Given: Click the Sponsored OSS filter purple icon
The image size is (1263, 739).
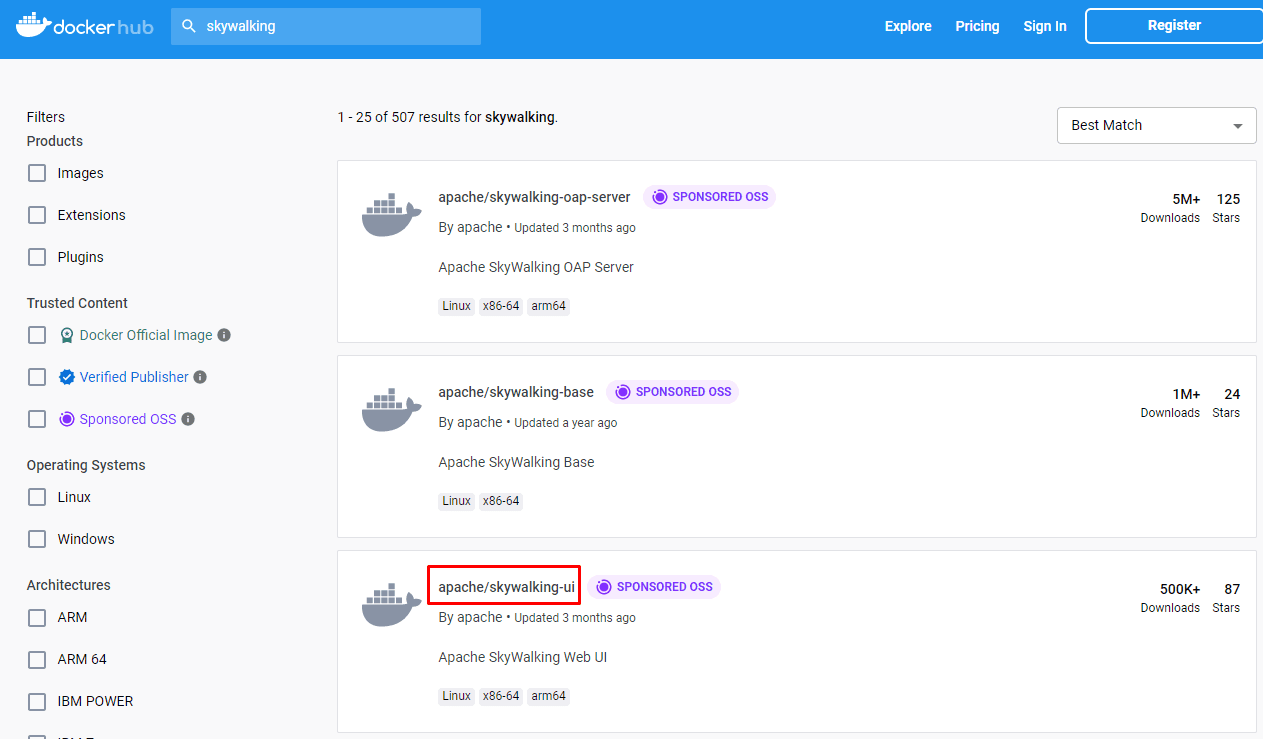Looking at the screenshot, I should 67,419.
